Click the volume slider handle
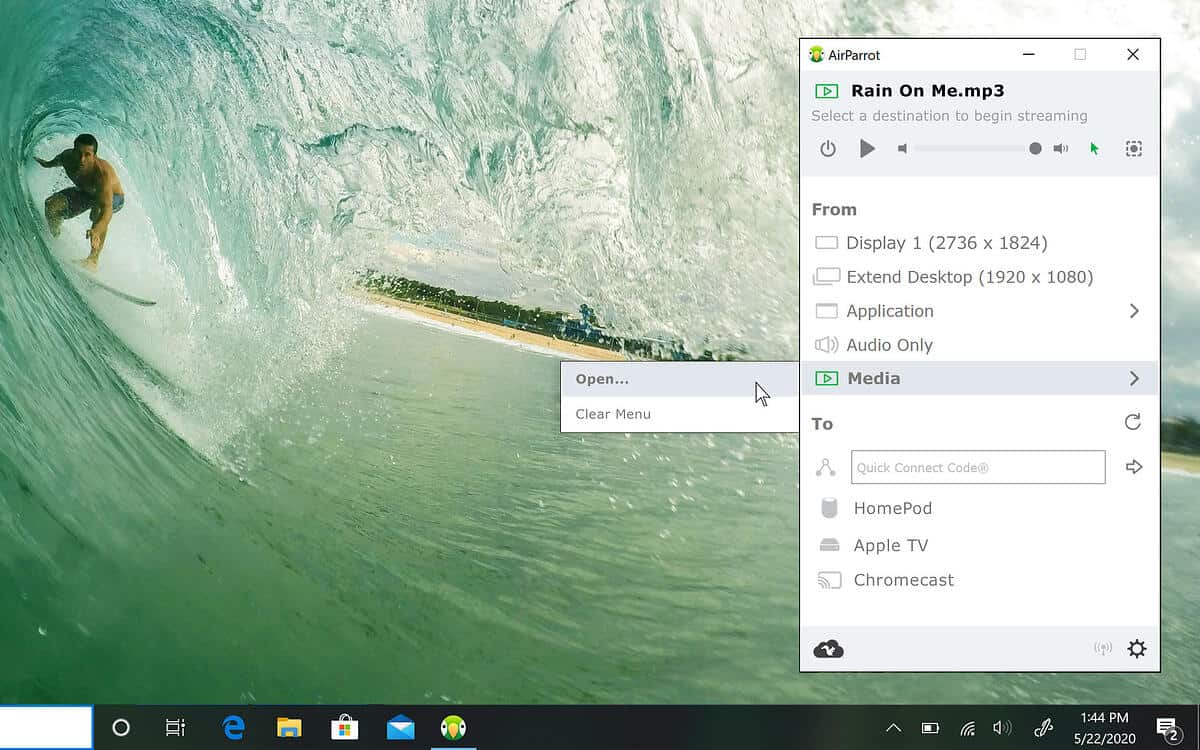Viewport: 1200px width, 750px height. pyautogui.click(x=1035, y=149)
